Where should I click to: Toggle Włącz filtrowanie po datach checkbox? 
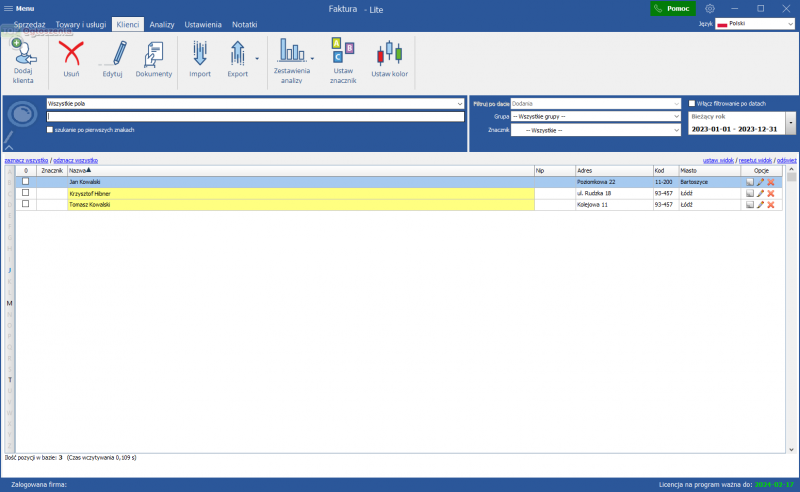click(x=693, y=103)
